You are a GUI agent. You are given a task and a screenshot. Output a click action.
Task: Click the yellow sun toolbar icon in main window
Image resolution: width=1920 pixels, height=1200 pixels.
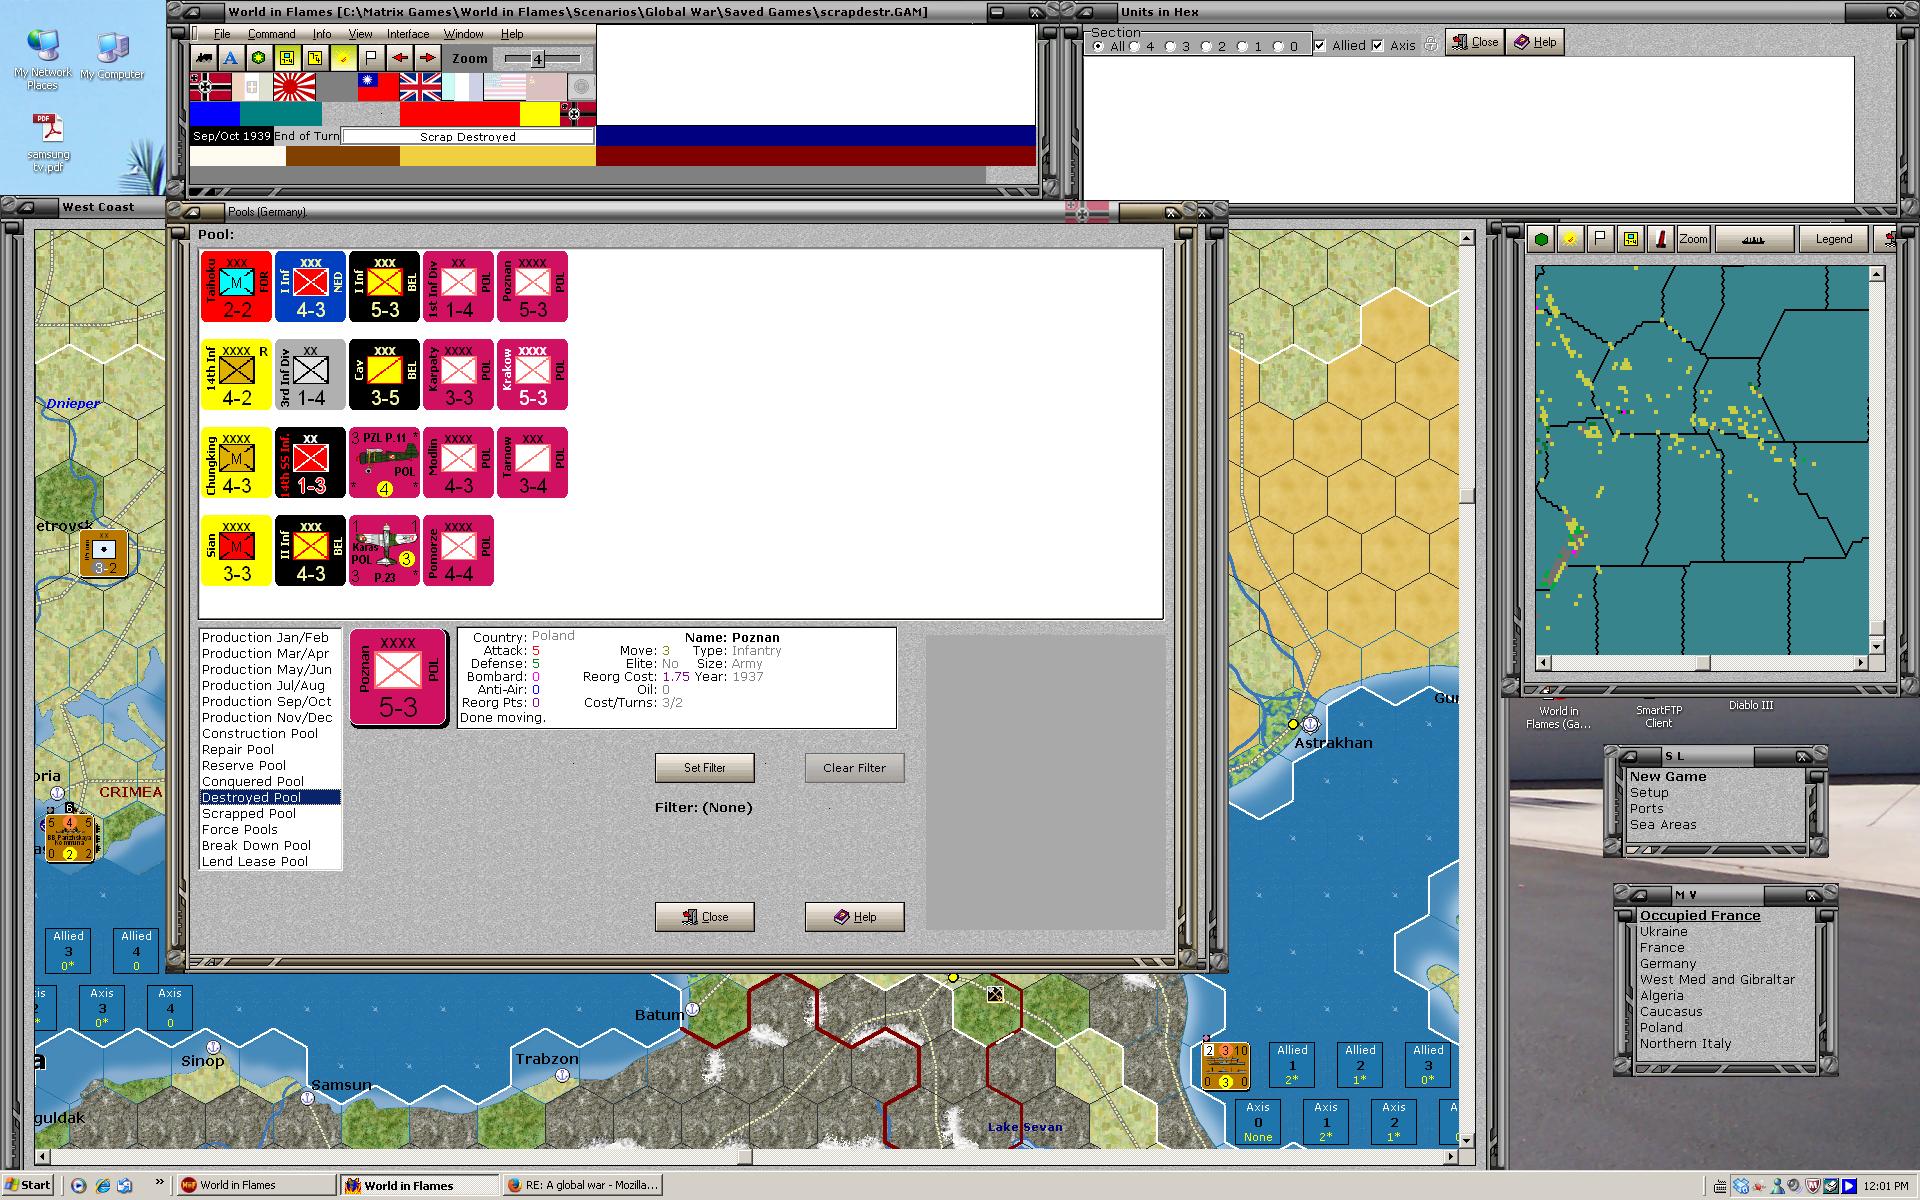pyautogui.click(x=343, y=58)
